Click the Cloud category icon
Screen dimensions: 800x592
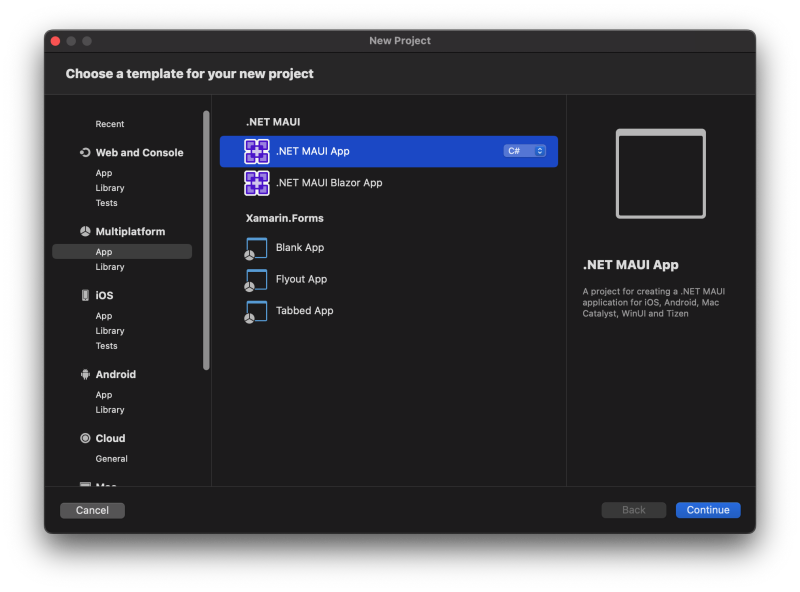coord(85,439)
